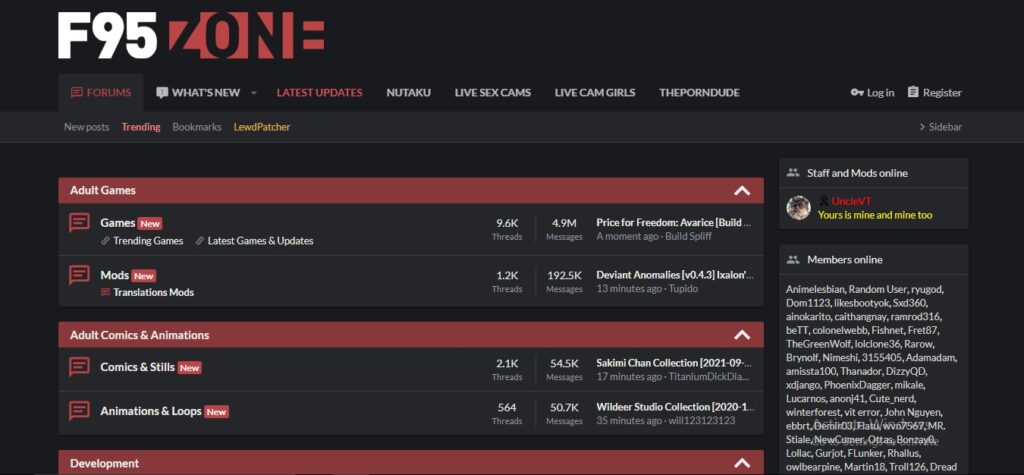Click the Staff and Mods online people icon
Image resolution: width=1024 pixels, height=475 pixels.
(x=793, y=173)
